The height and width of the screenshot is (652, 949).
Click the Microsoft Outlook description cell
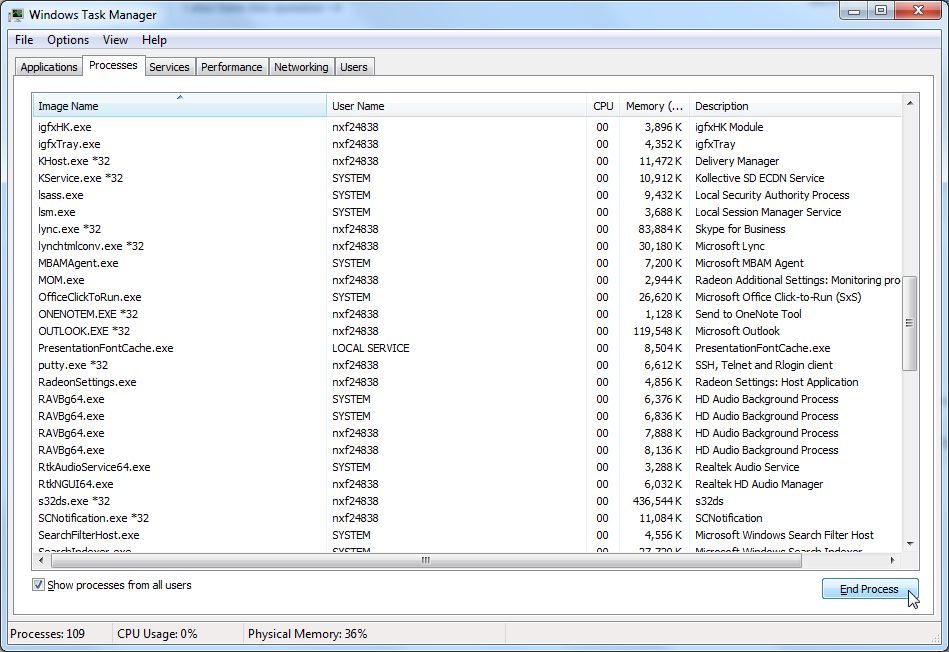point(737,331)
